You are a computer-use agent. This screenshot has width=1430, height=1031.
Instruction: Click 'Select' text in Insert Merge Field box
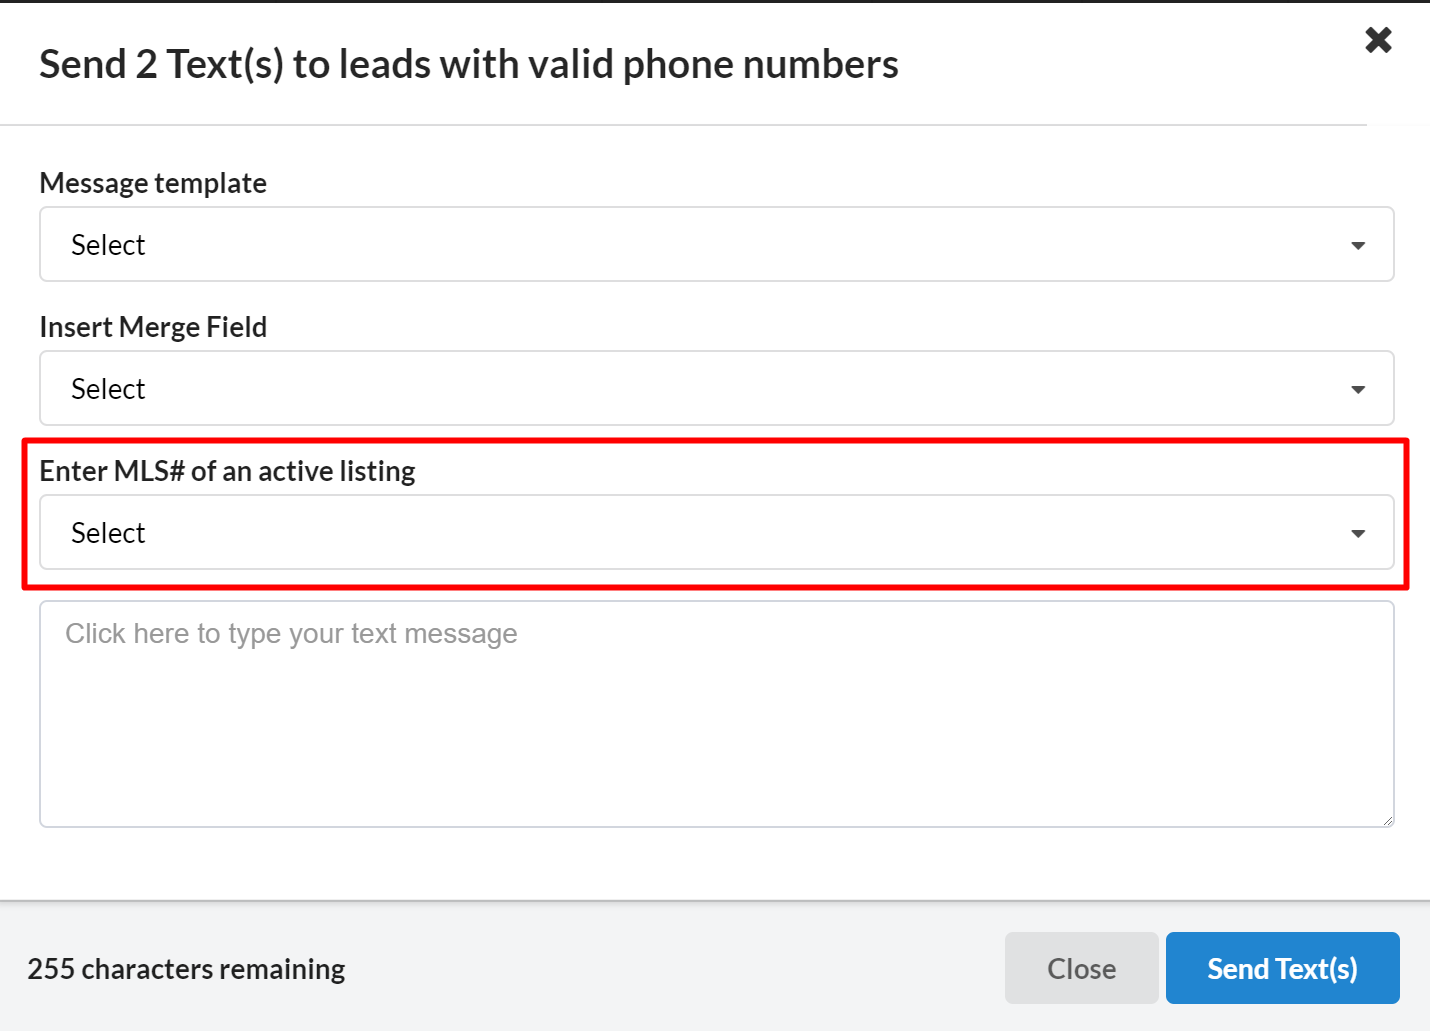tap(108, 389)
